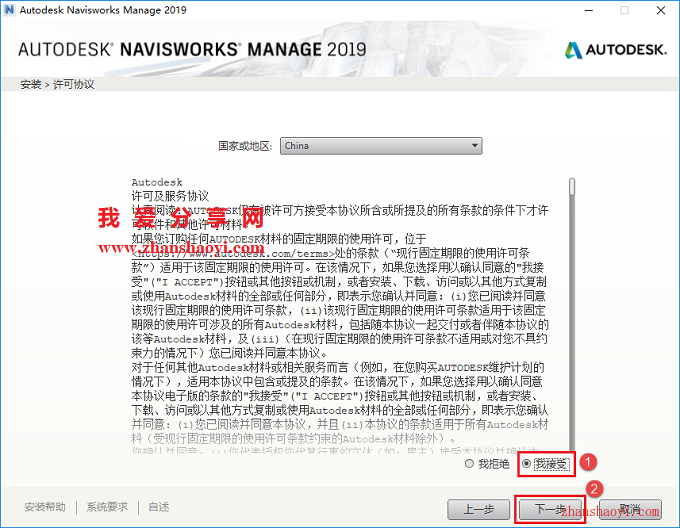The width and height of the screenshot is (680, 528).
Task: Click the 国家或地区 label
Action: point(245,146)
